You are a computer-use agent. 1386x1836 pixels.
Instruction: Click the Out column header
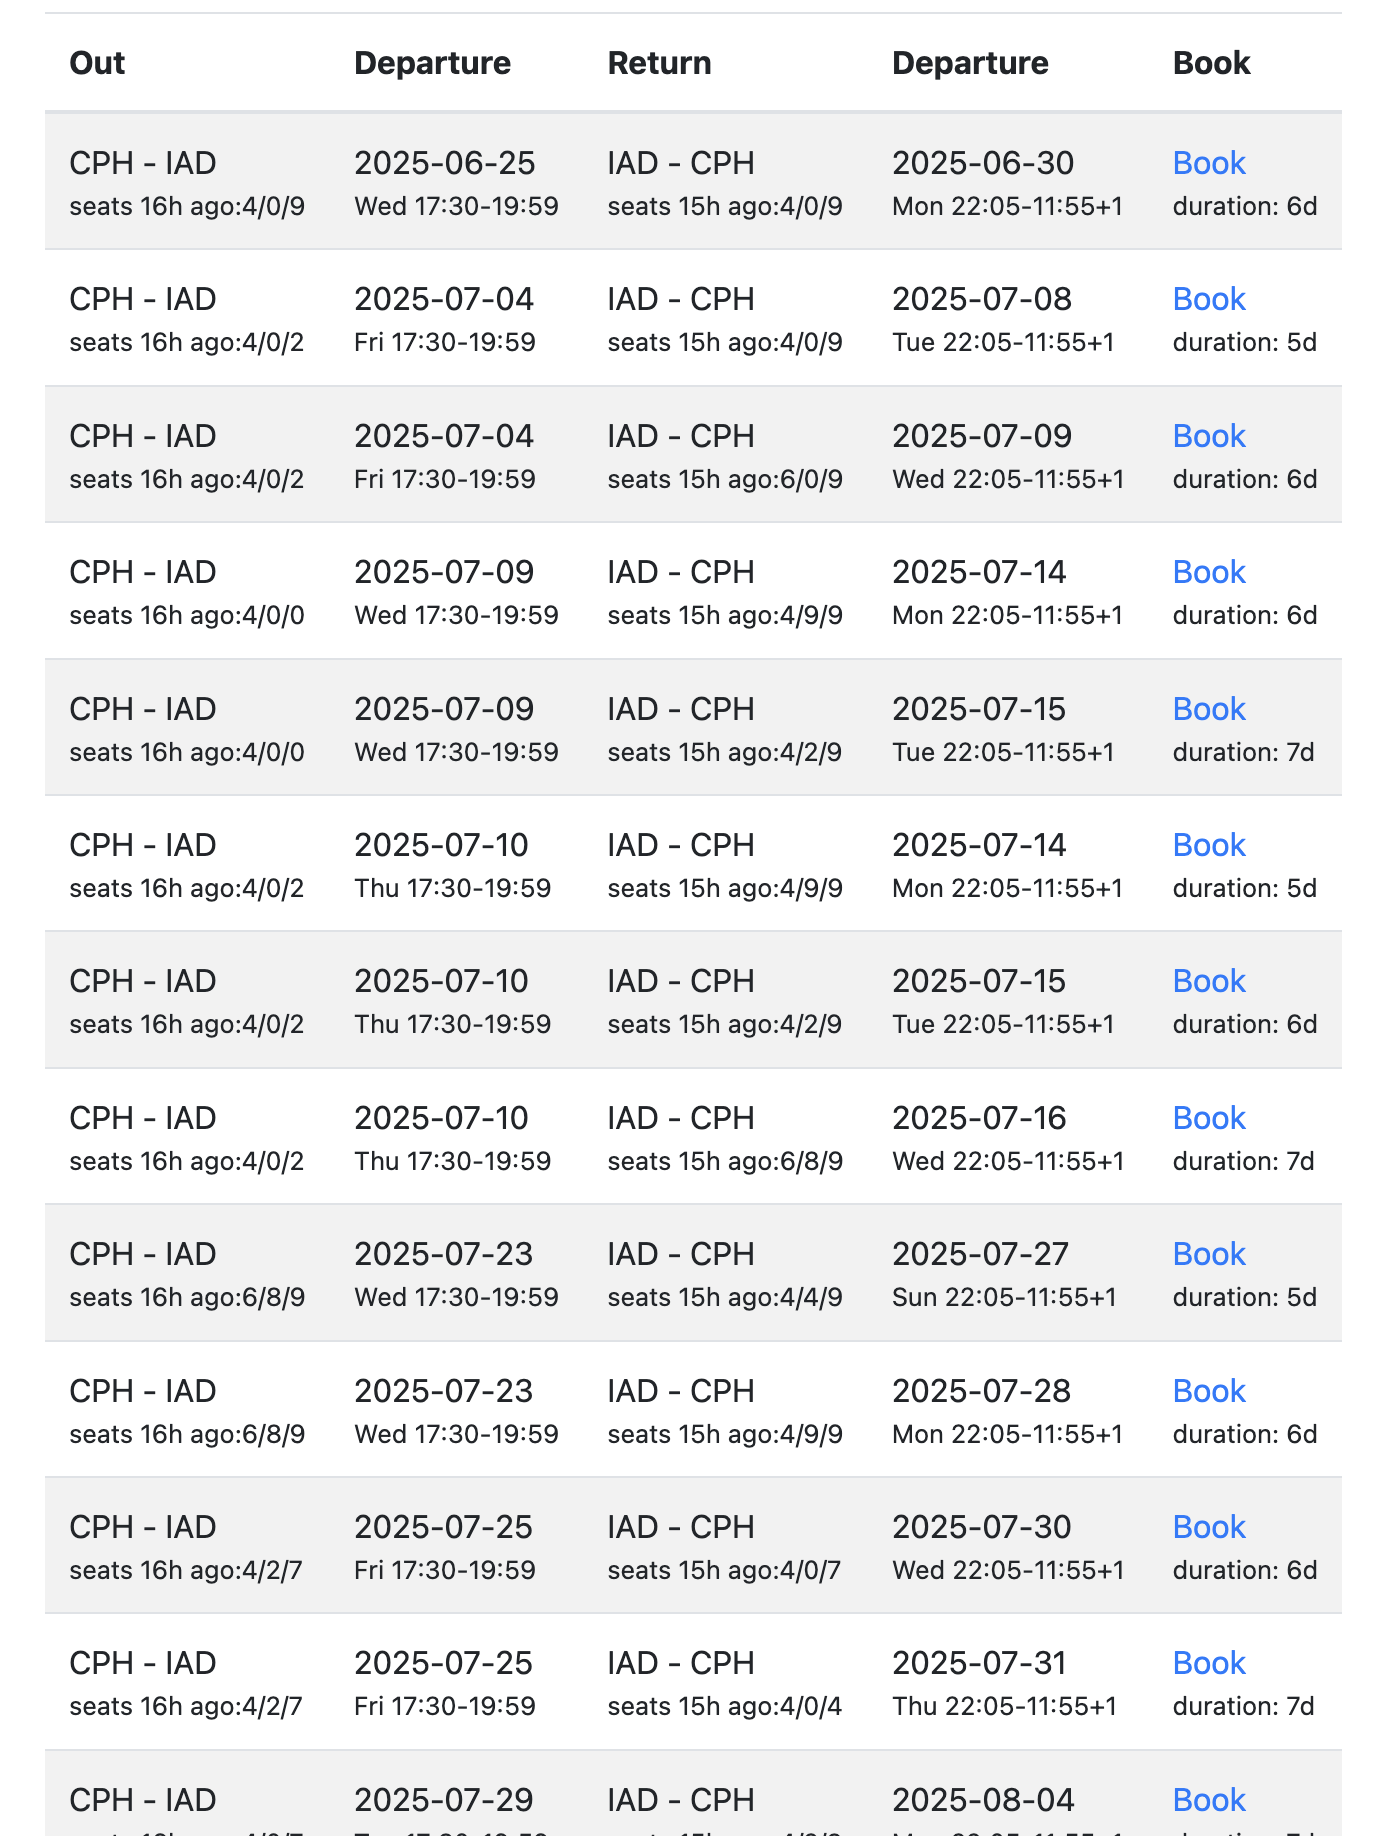(97, 63)
